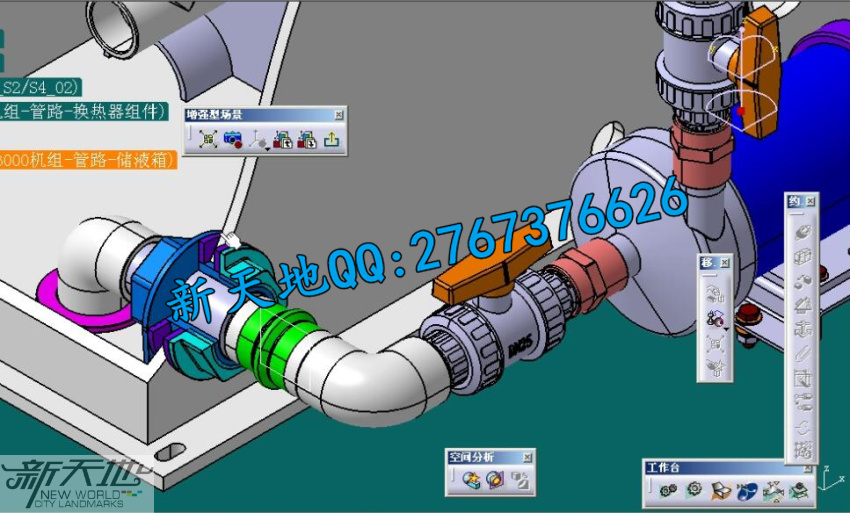Open the folded-sheet workbench icon in 工作台
Image resolution: width=850 pixels, height=513 pixels.
coord(720,491)
